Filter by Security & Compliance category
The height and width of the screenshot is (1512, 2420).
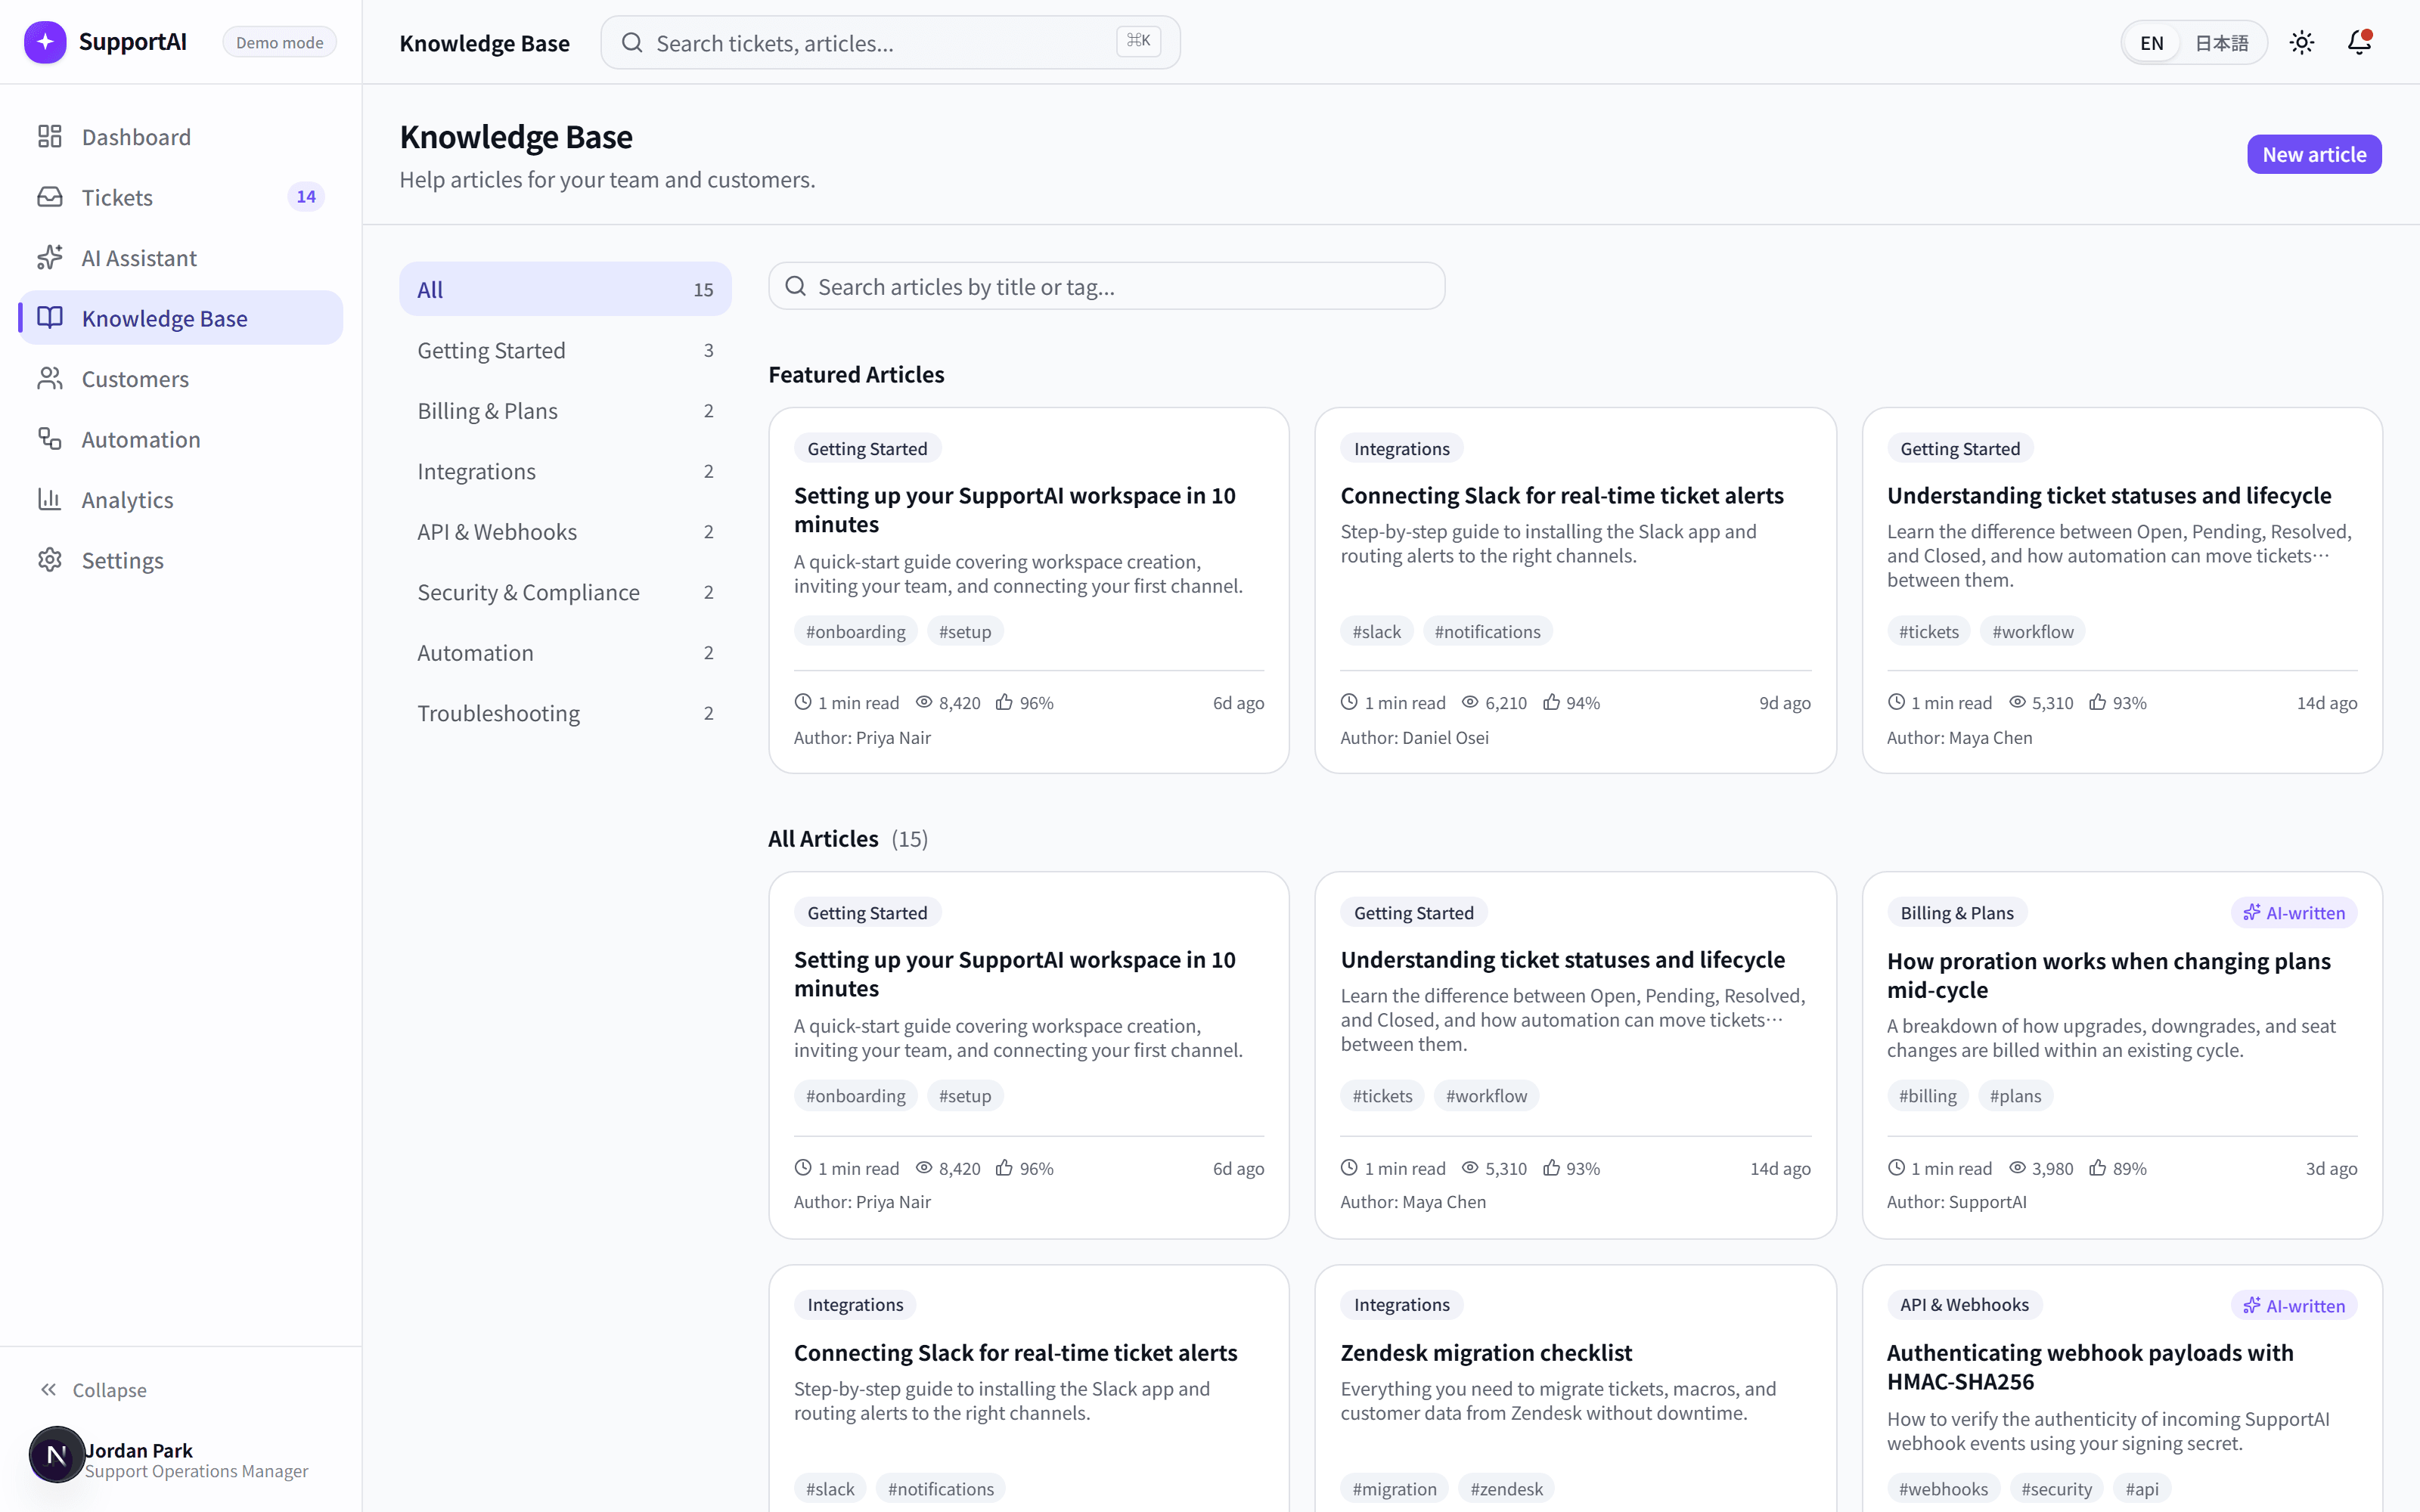[565, 592]
